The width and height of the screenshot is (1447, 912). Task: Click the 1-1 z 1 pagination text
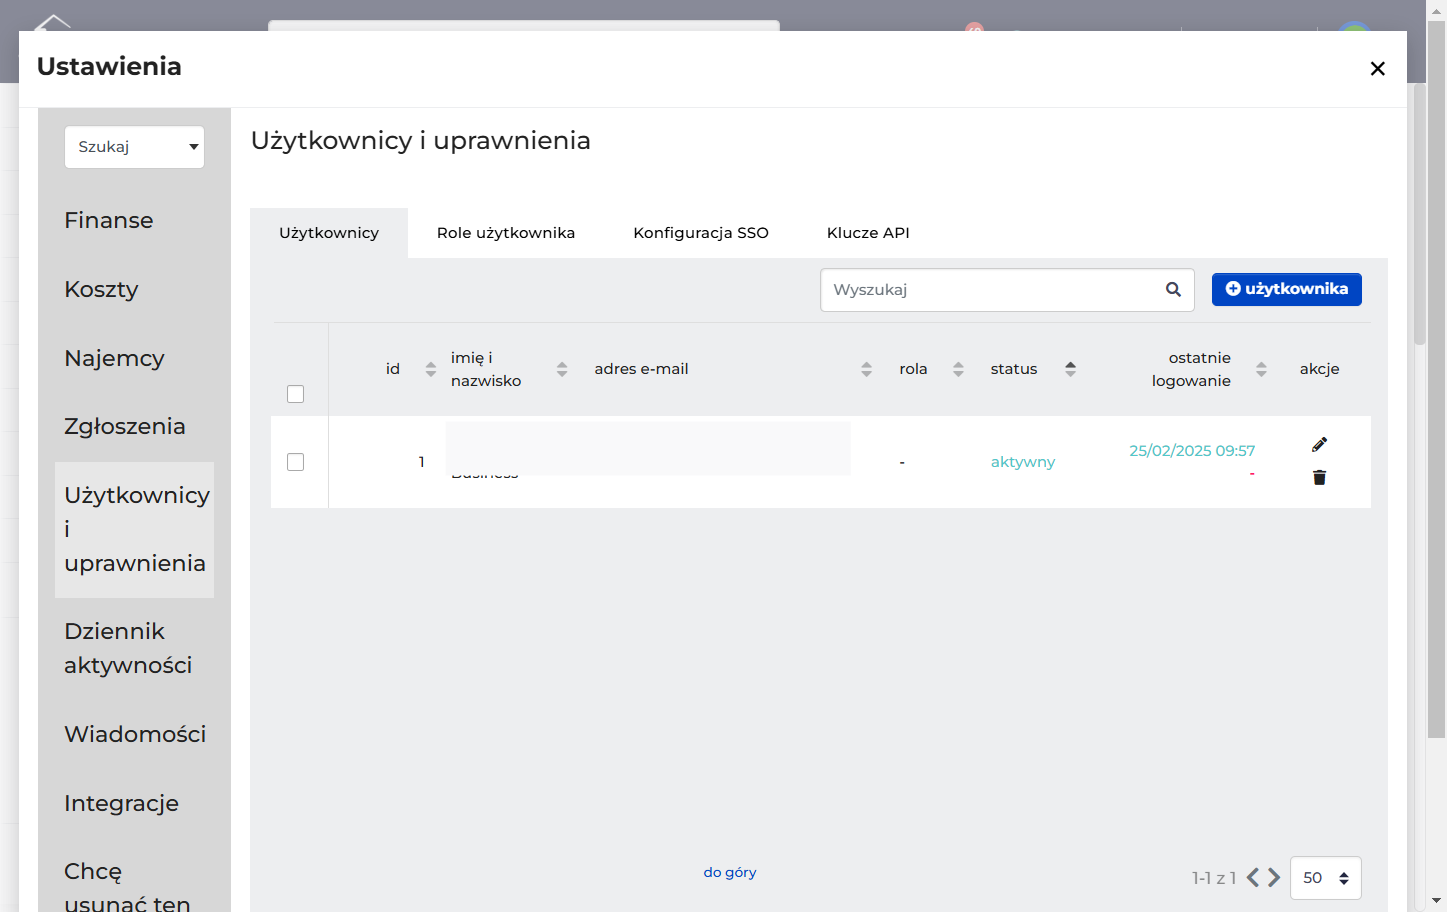(x=1214, y=878)
